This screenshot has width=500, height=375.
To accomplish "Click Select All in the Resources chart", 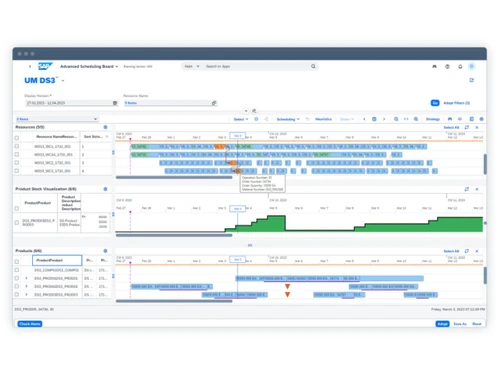I will click(x=451, y=127).
